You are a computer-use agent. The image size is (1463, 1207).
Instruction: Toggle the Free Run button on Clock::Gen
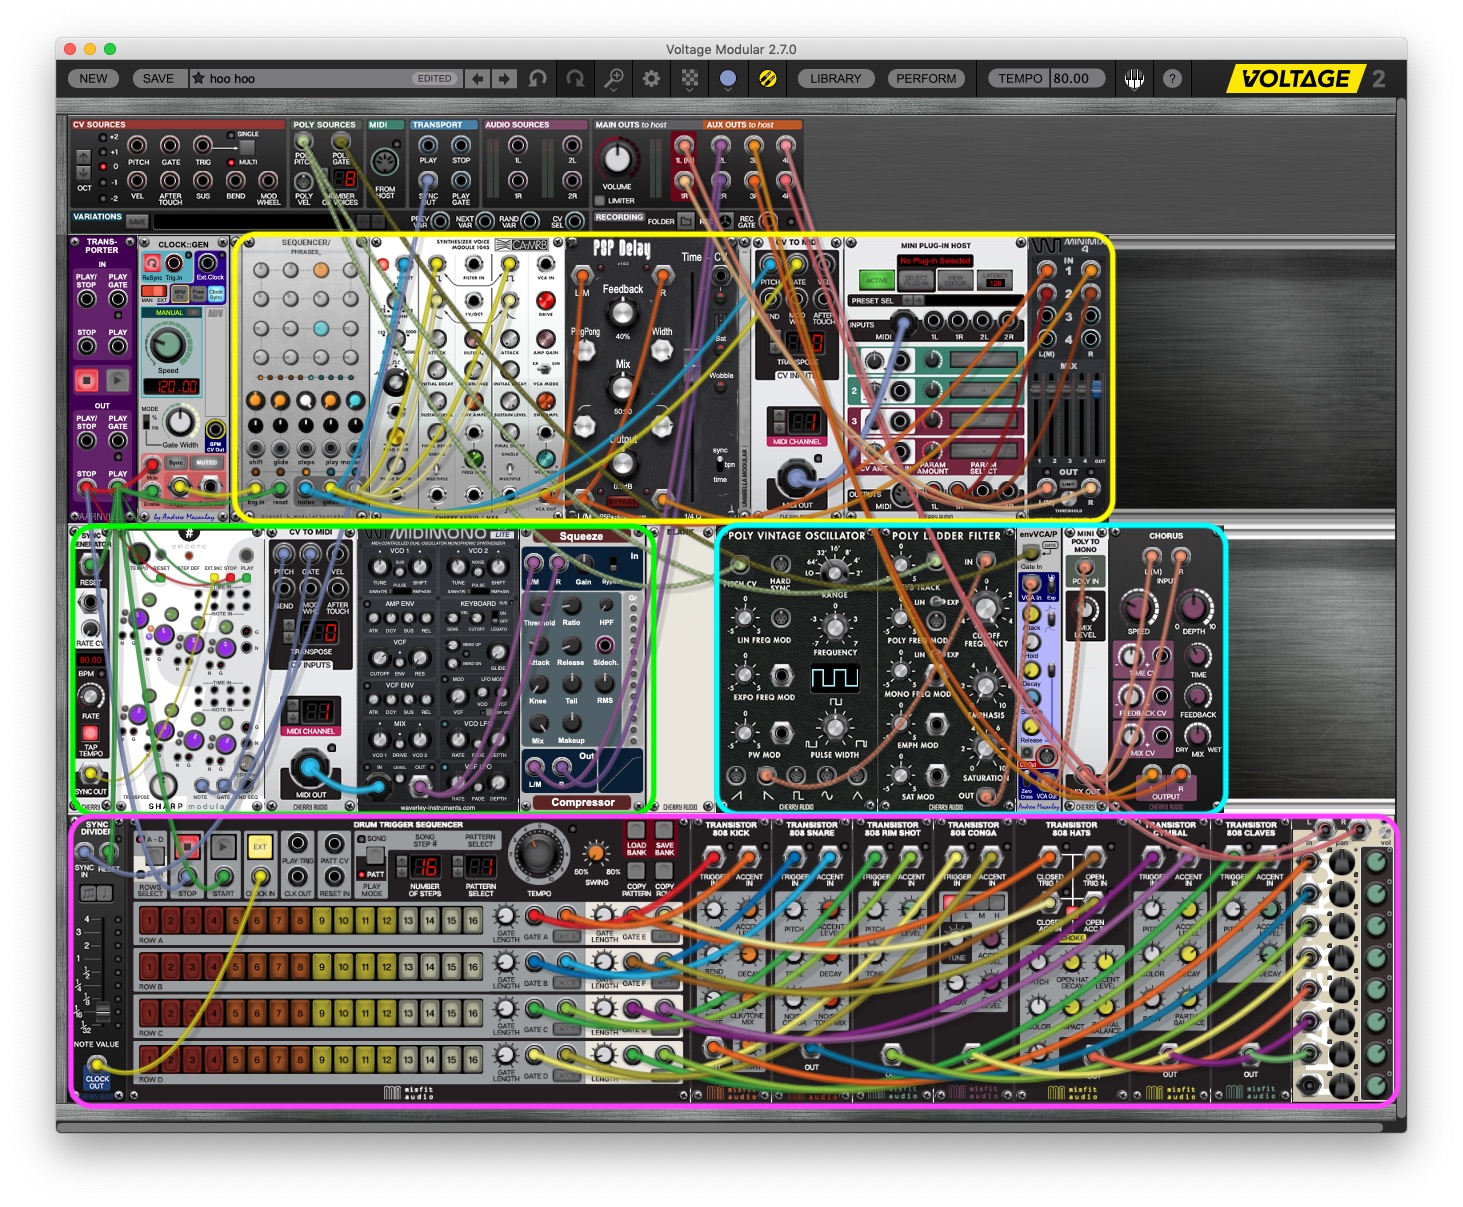[x=199, y=294]
